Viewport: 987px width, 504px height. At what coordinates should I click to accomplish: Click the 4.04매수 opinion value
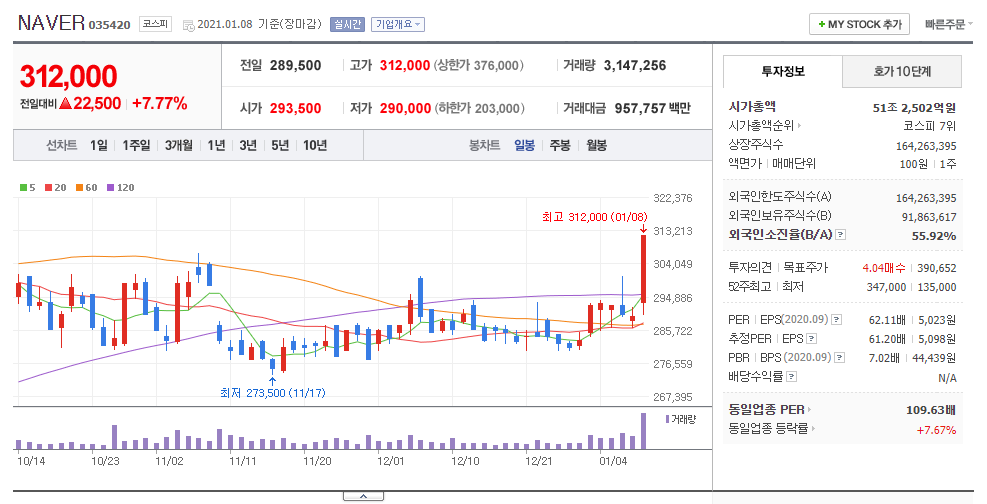(x=884, y=268)
